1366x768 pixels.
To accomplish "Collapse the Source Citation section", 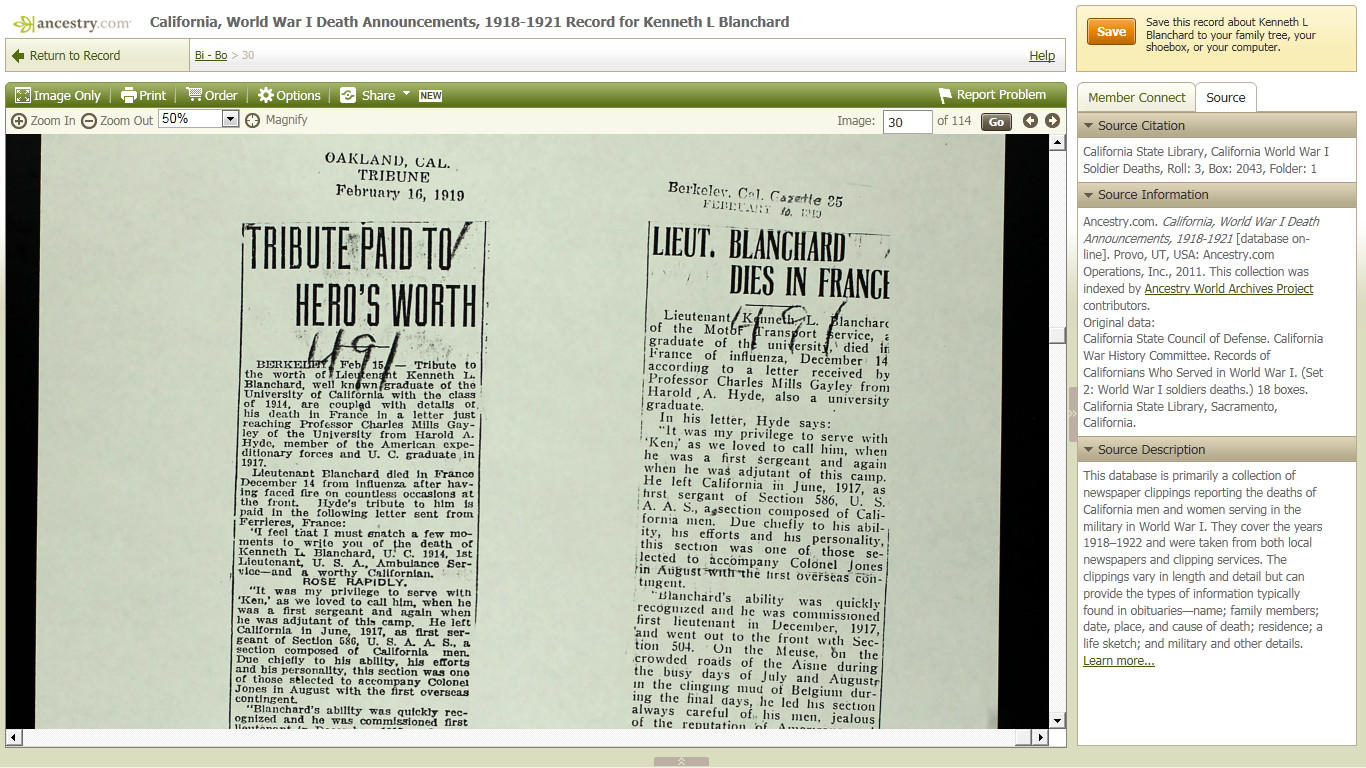I will 1217,126.
